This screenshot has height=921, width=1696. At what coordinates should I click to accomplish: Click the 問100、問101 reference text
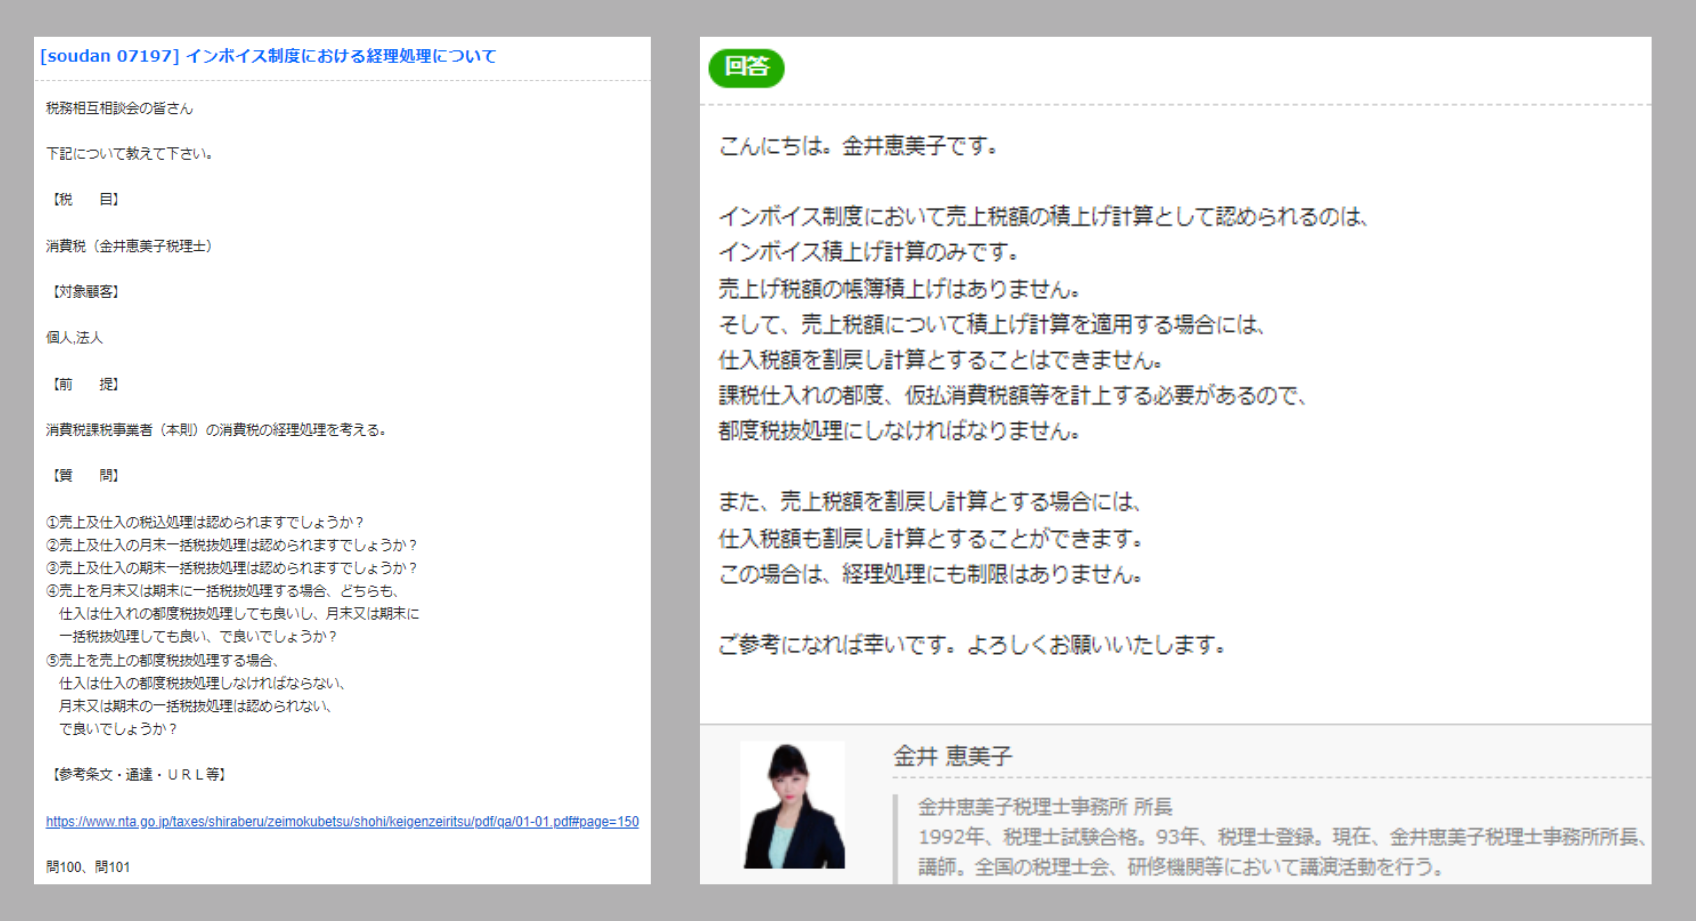pos(88,867)
